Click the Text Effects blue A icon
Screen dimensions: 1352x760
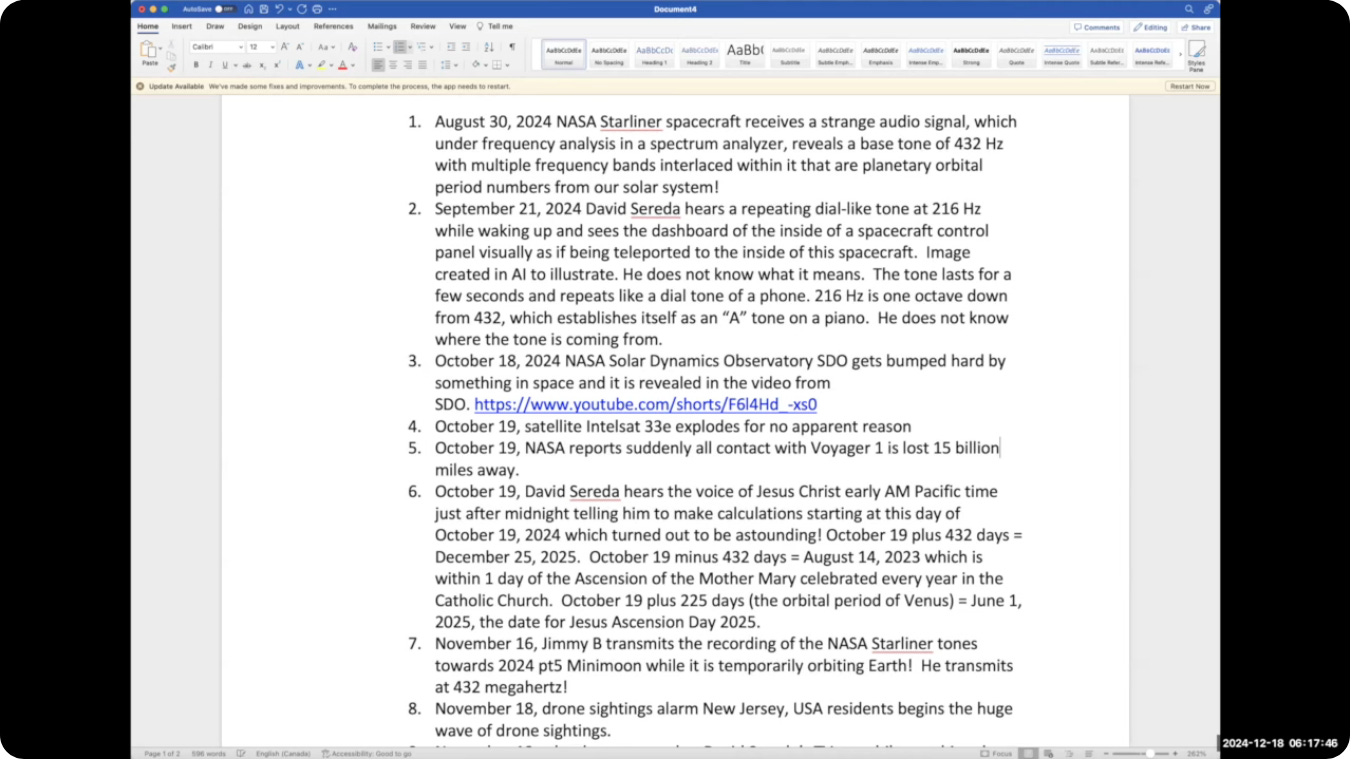[x=299, y=65]
